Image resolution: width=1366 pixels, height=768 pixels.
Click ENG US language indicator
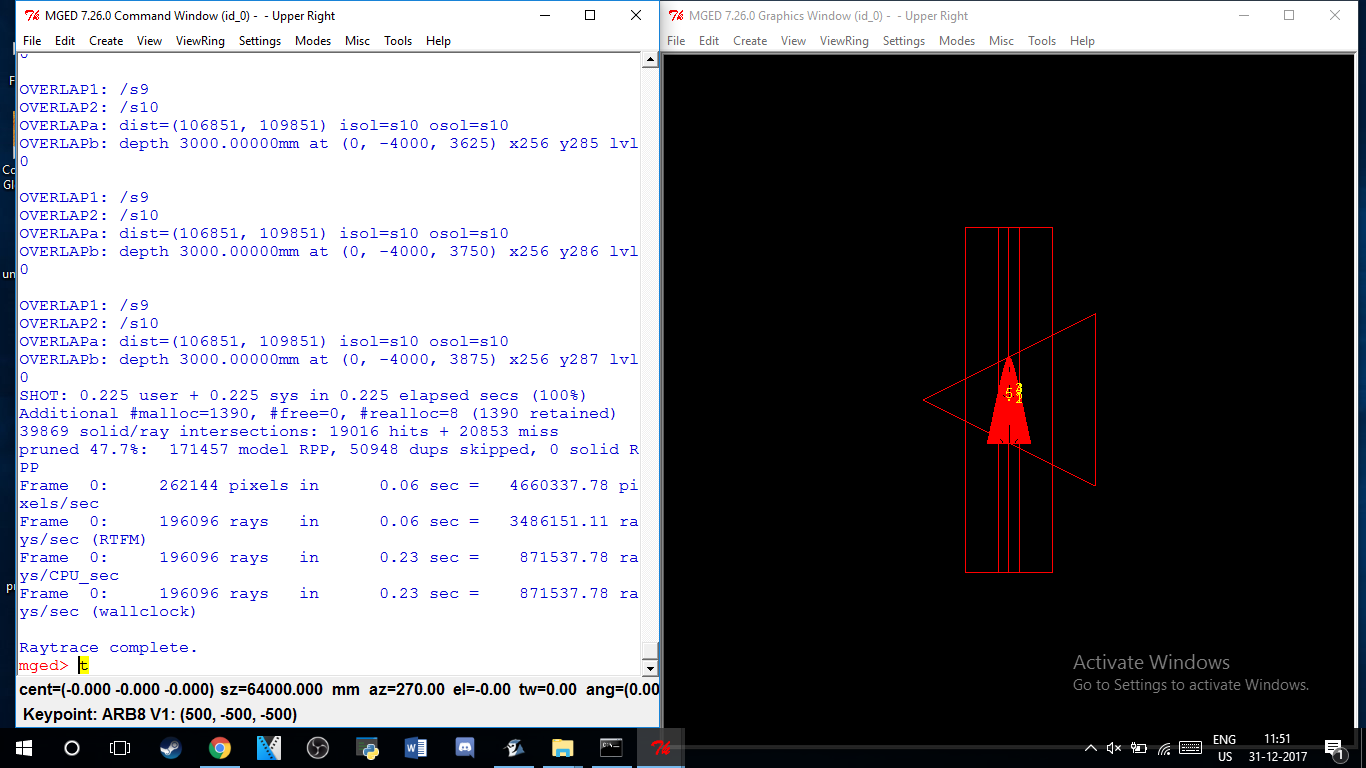pyautogui.click(x=1224, y=748)
